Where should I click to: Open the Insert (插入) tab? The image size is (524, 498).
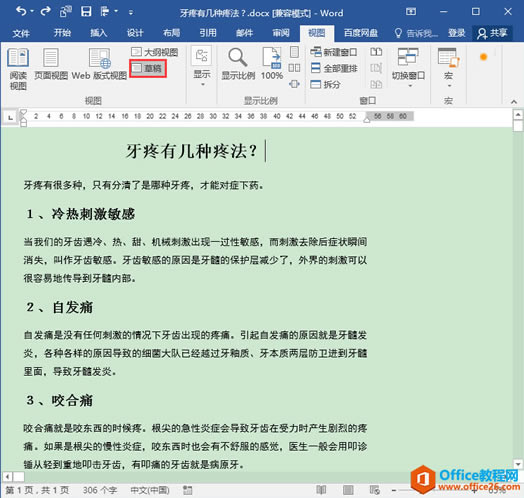pos(99,33)
